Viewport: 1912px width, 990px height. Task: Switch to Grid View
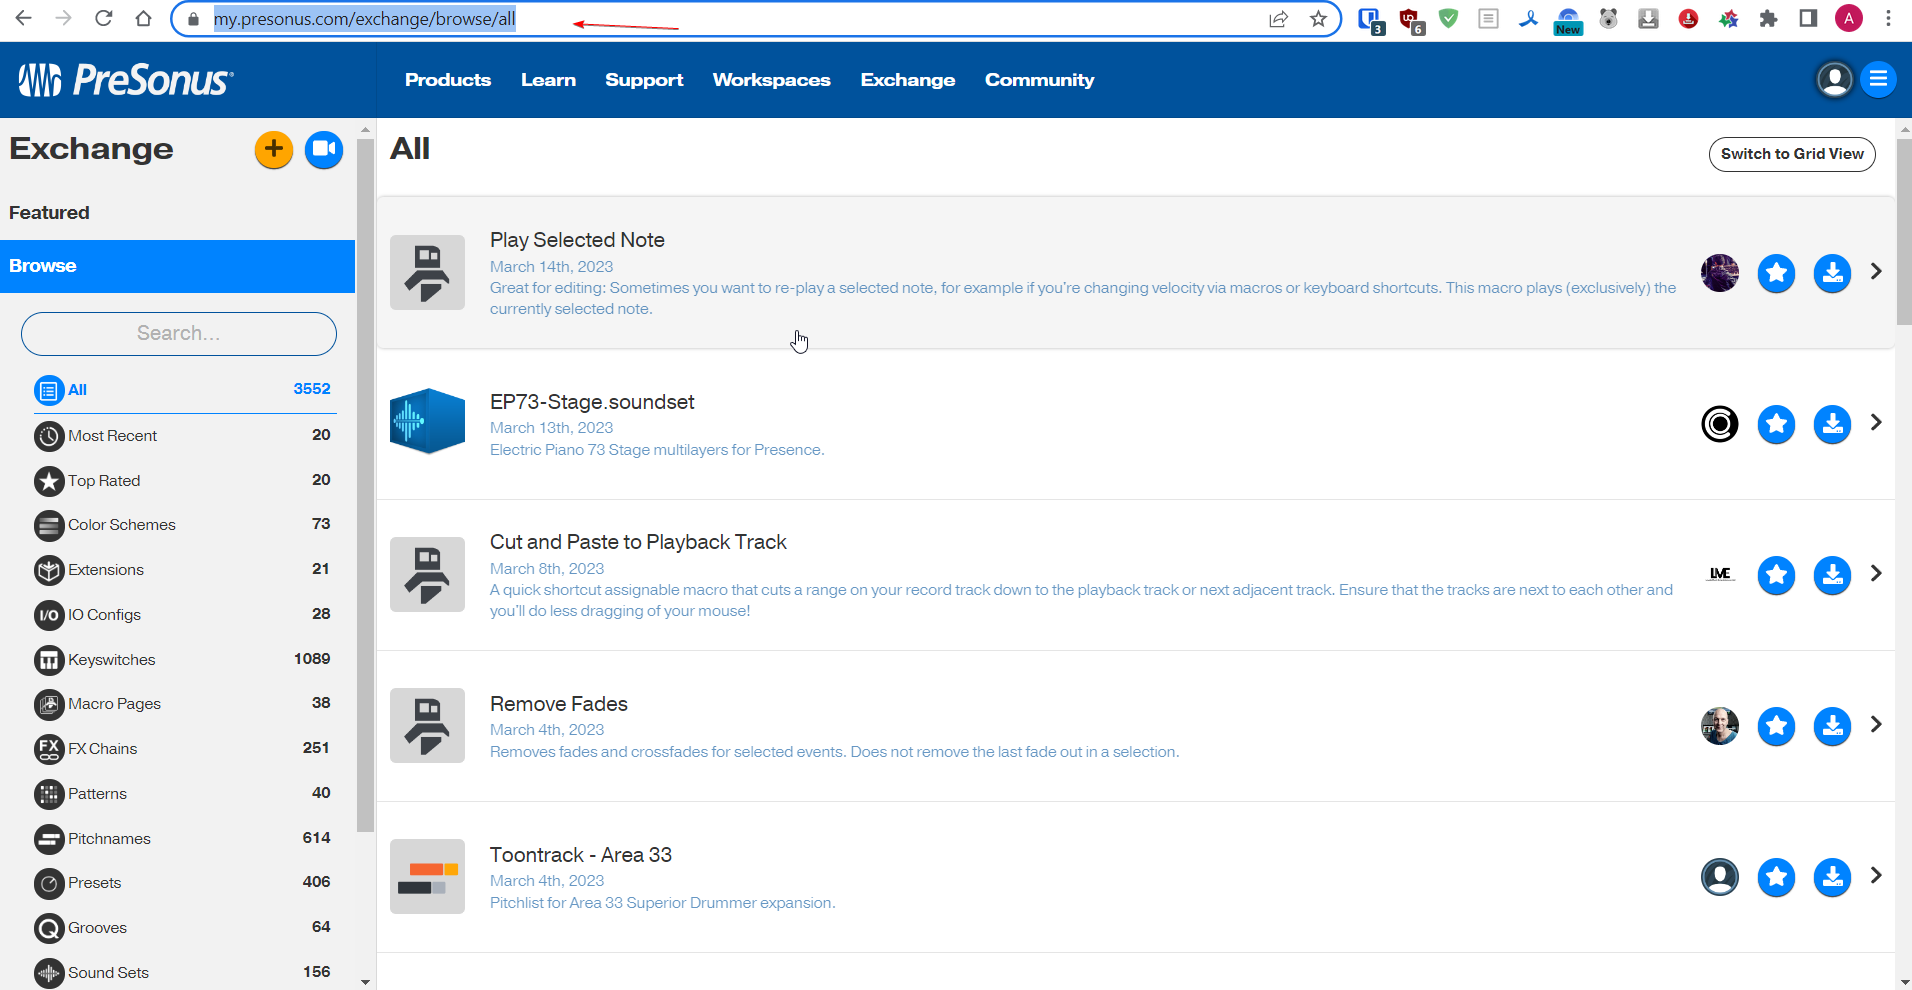tap(1792, 154)
